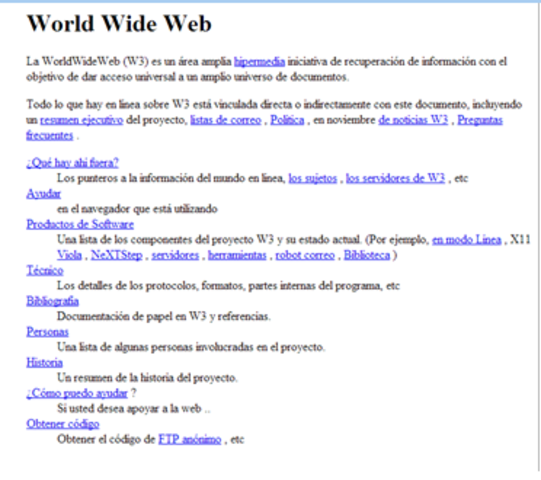Click the Viola link

pyautogui.click(x=69, y=255)
